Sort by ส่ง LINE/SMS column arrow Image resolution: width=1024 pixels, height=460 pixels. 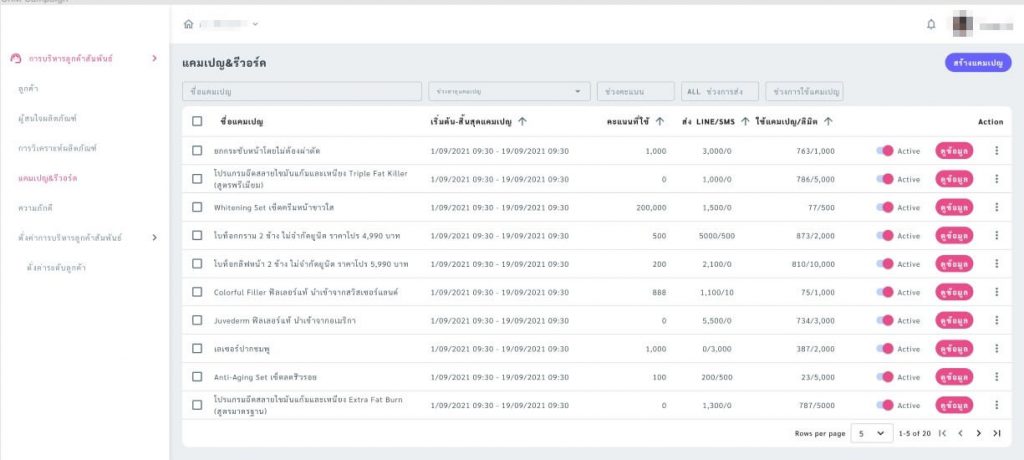[x=745, y=122]
